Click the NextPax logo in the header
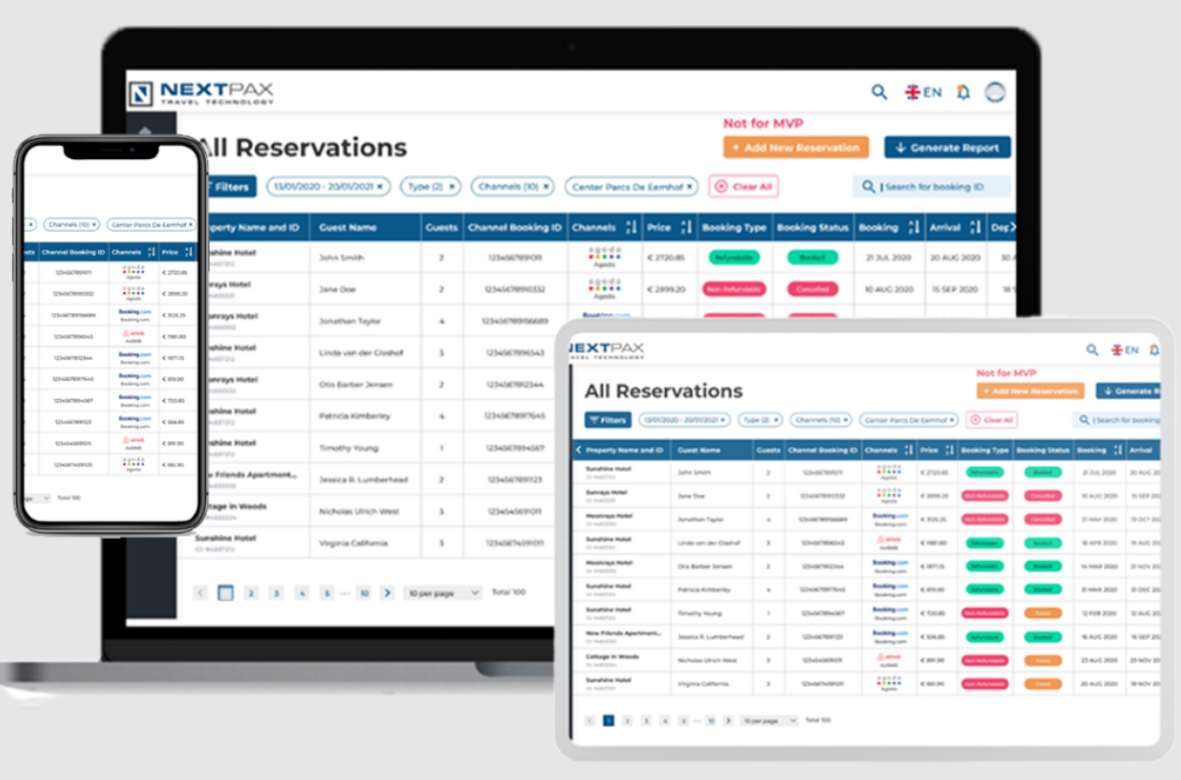This screenshot has width=1181, height=780. pos(200,90)
